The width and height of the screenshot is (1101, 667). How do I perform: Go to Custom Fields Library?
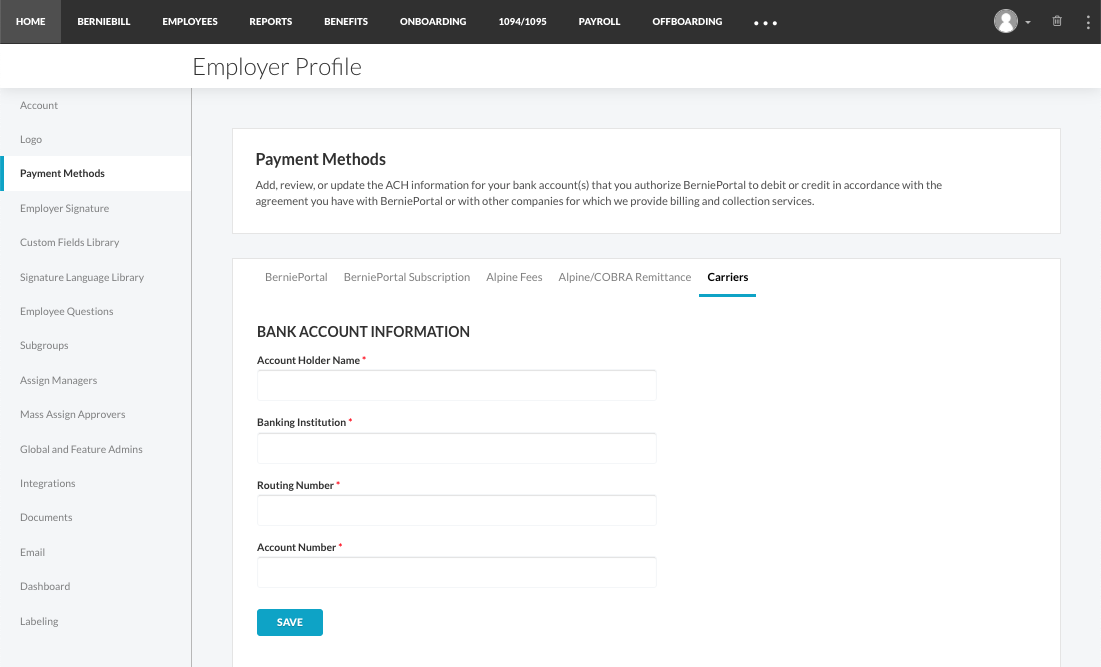click(x=69, y=242)
